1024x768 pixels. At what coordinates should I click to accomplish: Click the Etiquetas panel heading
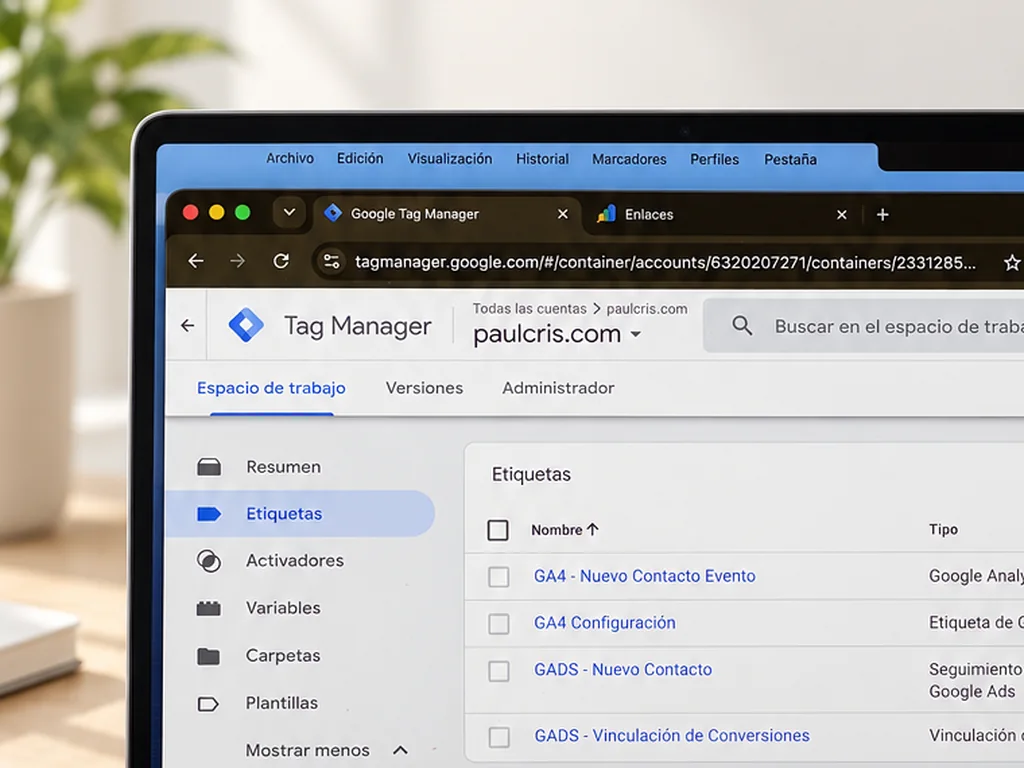[531, 475]
